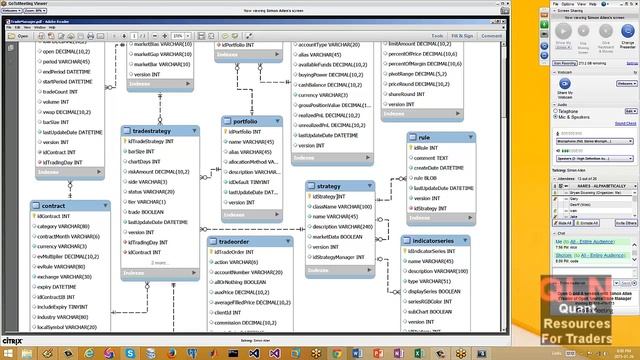
Task: Collapse the Audio section header
Action: (555, 104)
